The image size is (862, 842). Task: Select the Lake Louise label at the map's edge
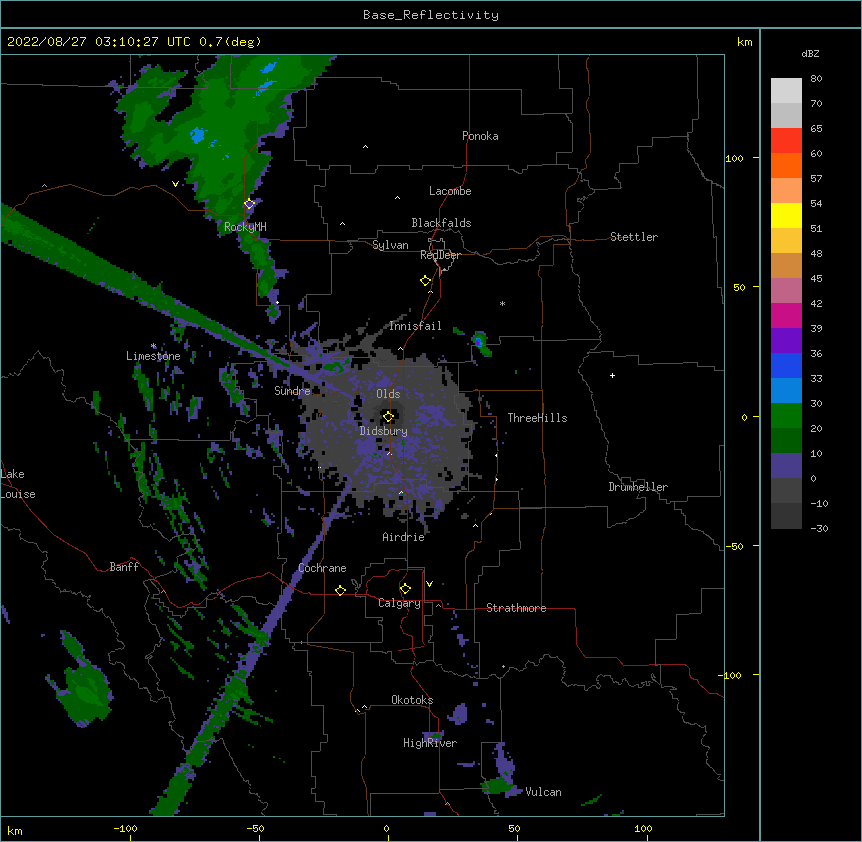click(18, 484)
